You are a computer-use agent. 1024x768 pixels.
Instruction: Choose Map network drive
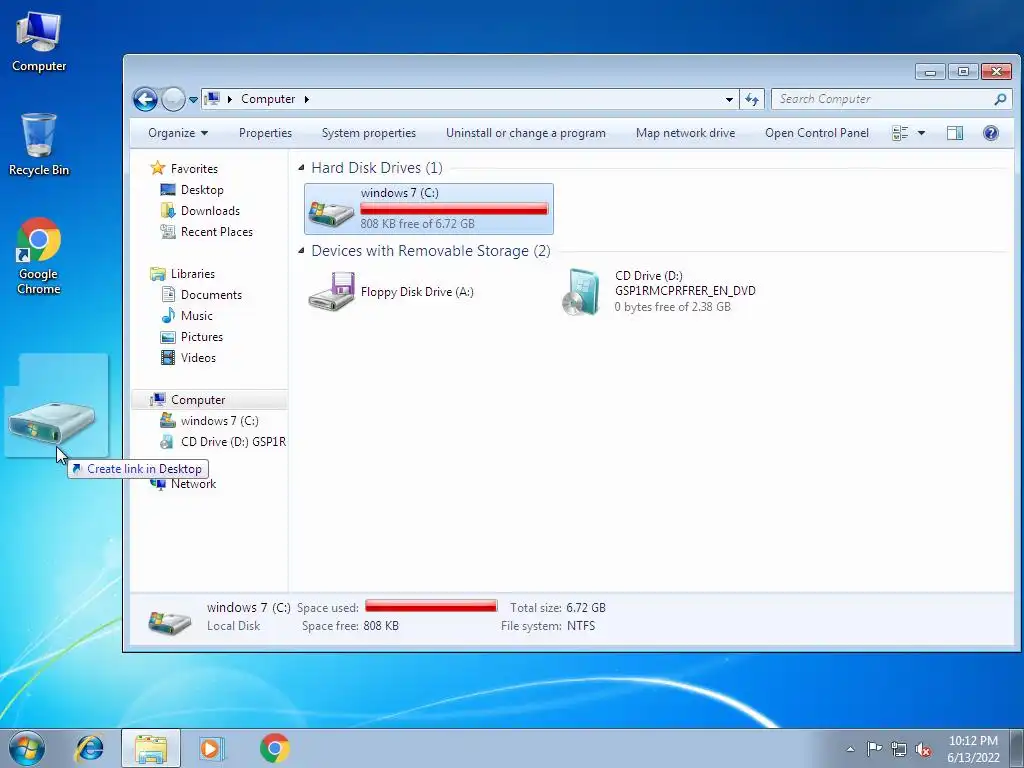[685, 133]
